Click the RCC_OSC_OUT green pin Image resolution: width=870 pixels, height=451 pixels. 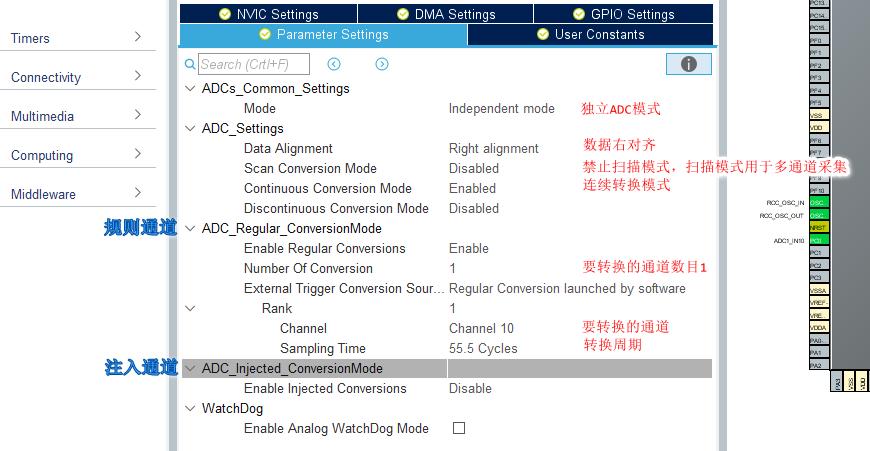(x=819, y=215)
